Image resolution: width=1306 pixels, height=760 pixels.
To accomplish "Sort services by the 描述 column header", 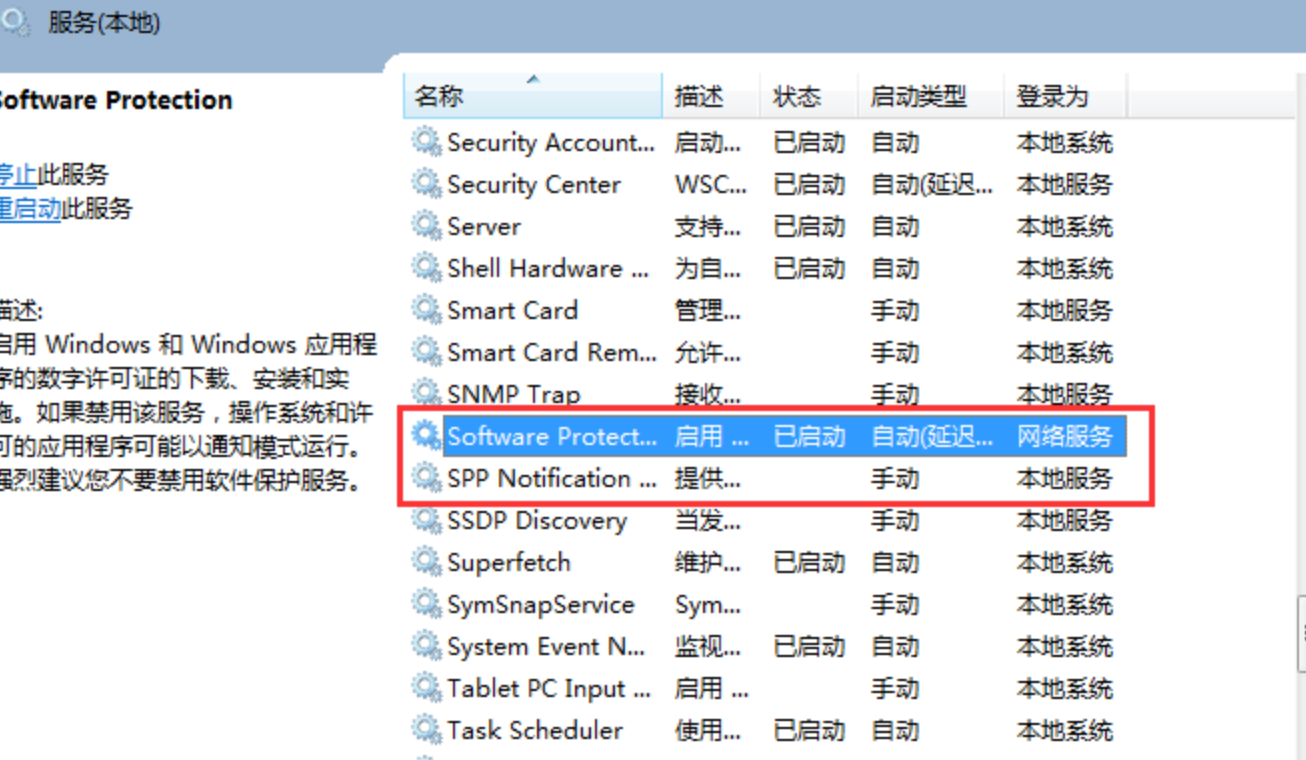I will click(x=711, y=96).
